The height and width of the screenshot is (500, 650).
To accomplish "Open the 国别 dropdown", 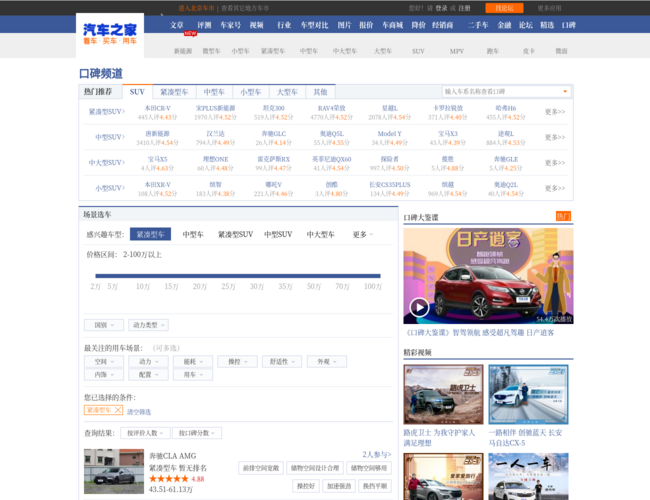I will pyautogui.click(x=104, y=325).
